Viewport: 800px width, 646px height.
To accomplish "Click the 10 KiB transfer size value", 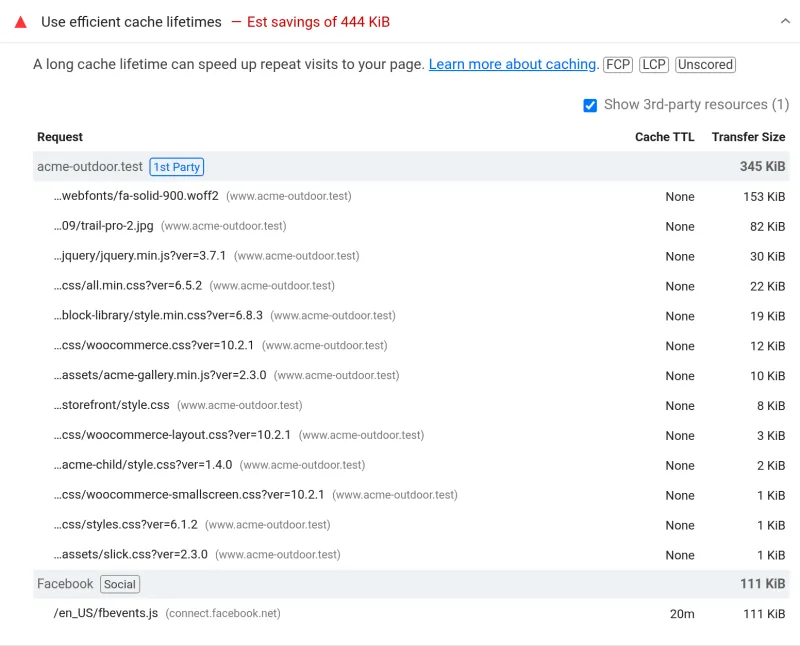I will [767, 376].
